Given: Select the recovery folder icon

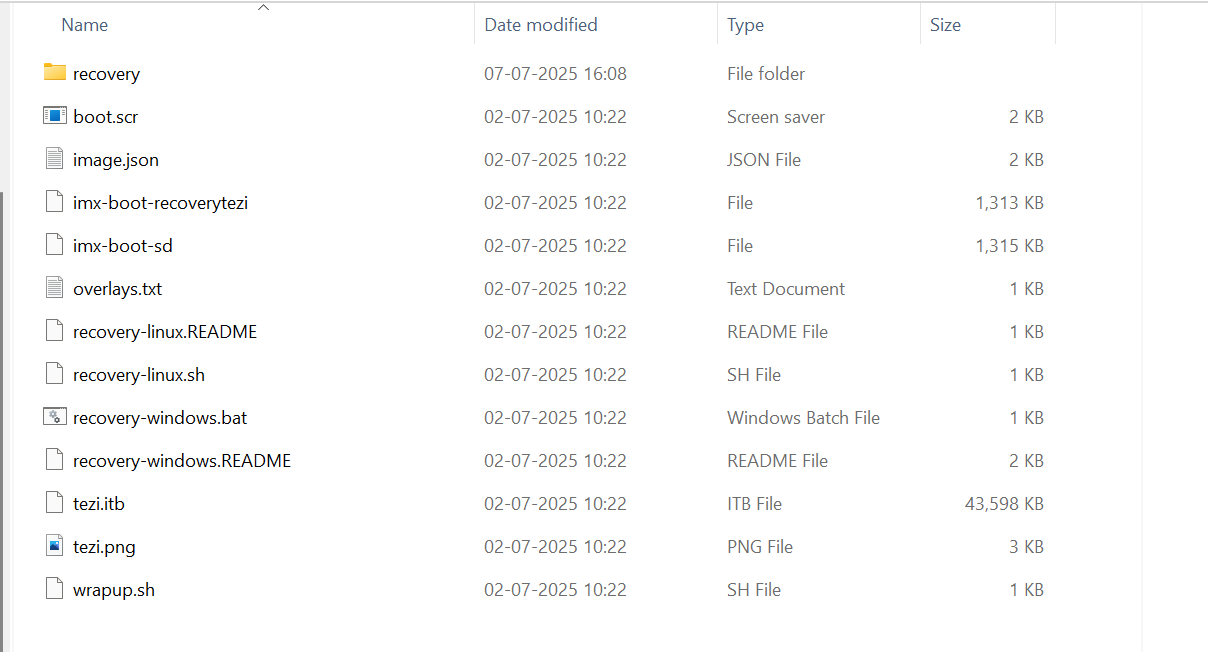Looking at the screenshot, I should 55,72.
